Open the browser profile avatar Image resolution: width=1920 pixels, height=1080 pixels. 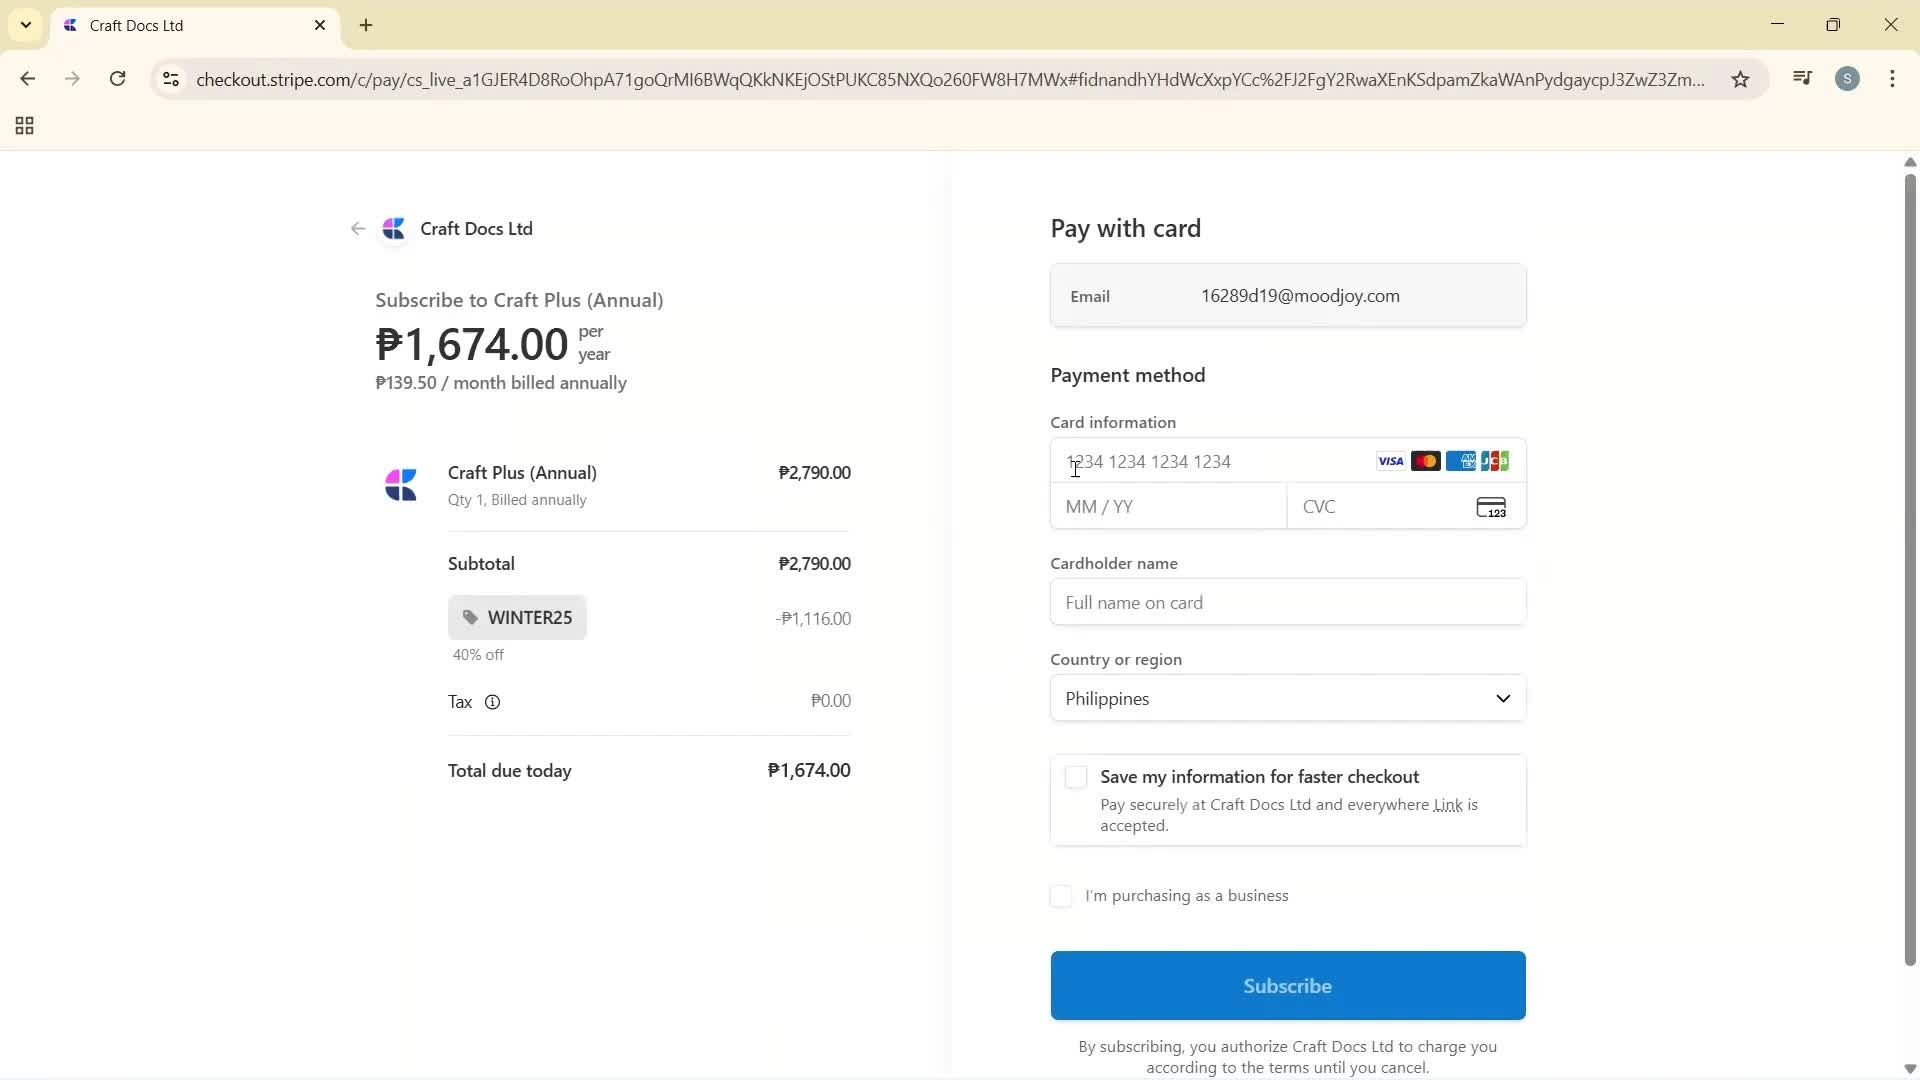[1848, 79]
